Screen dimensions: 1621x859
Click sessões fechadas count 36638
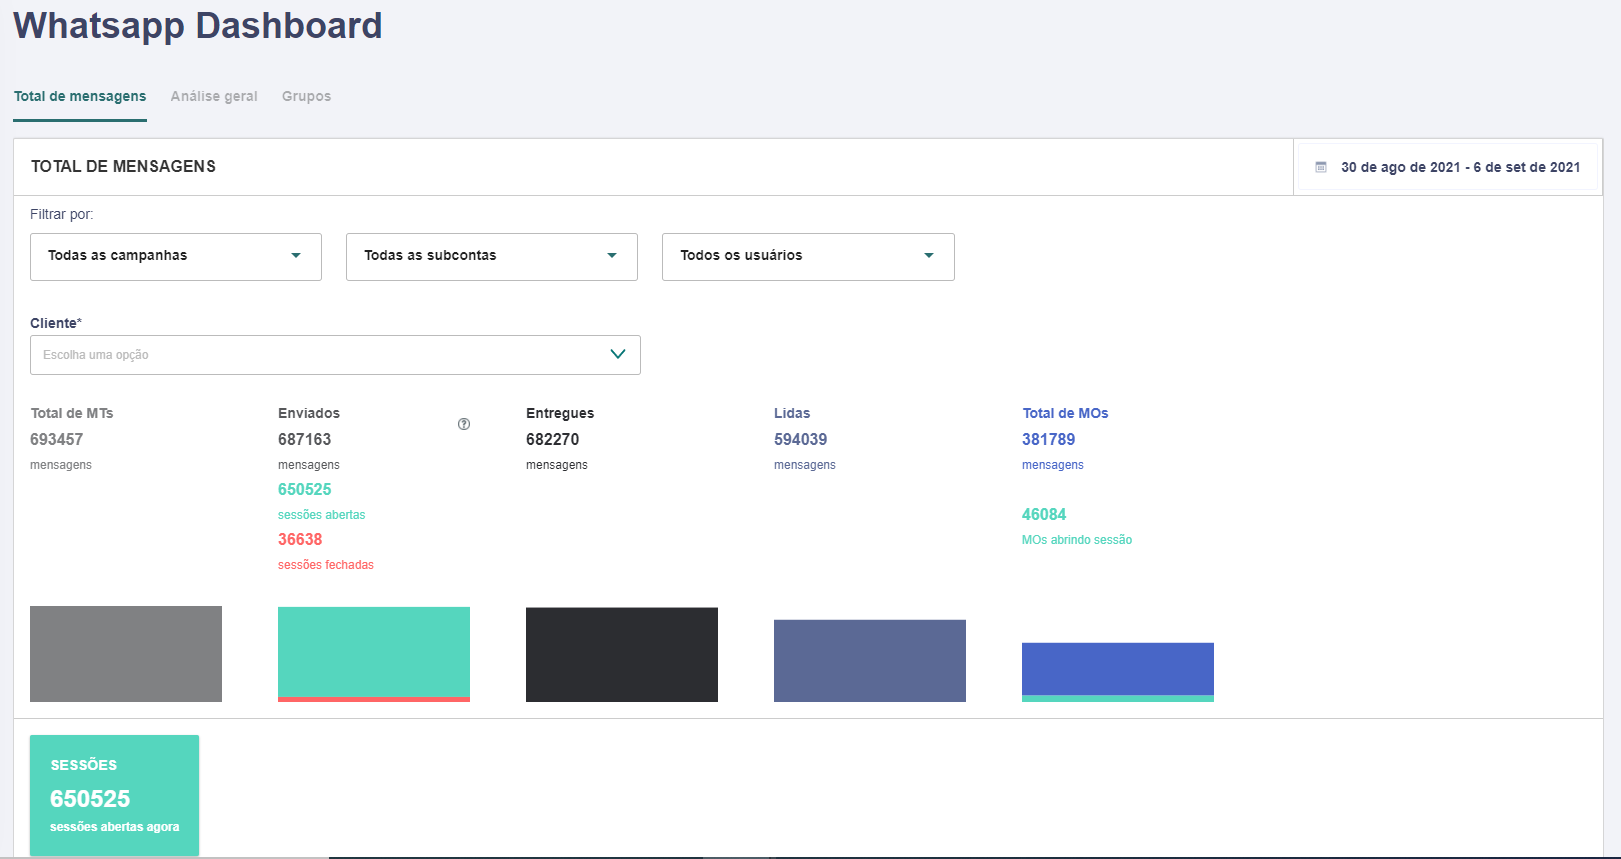point(300,539)
